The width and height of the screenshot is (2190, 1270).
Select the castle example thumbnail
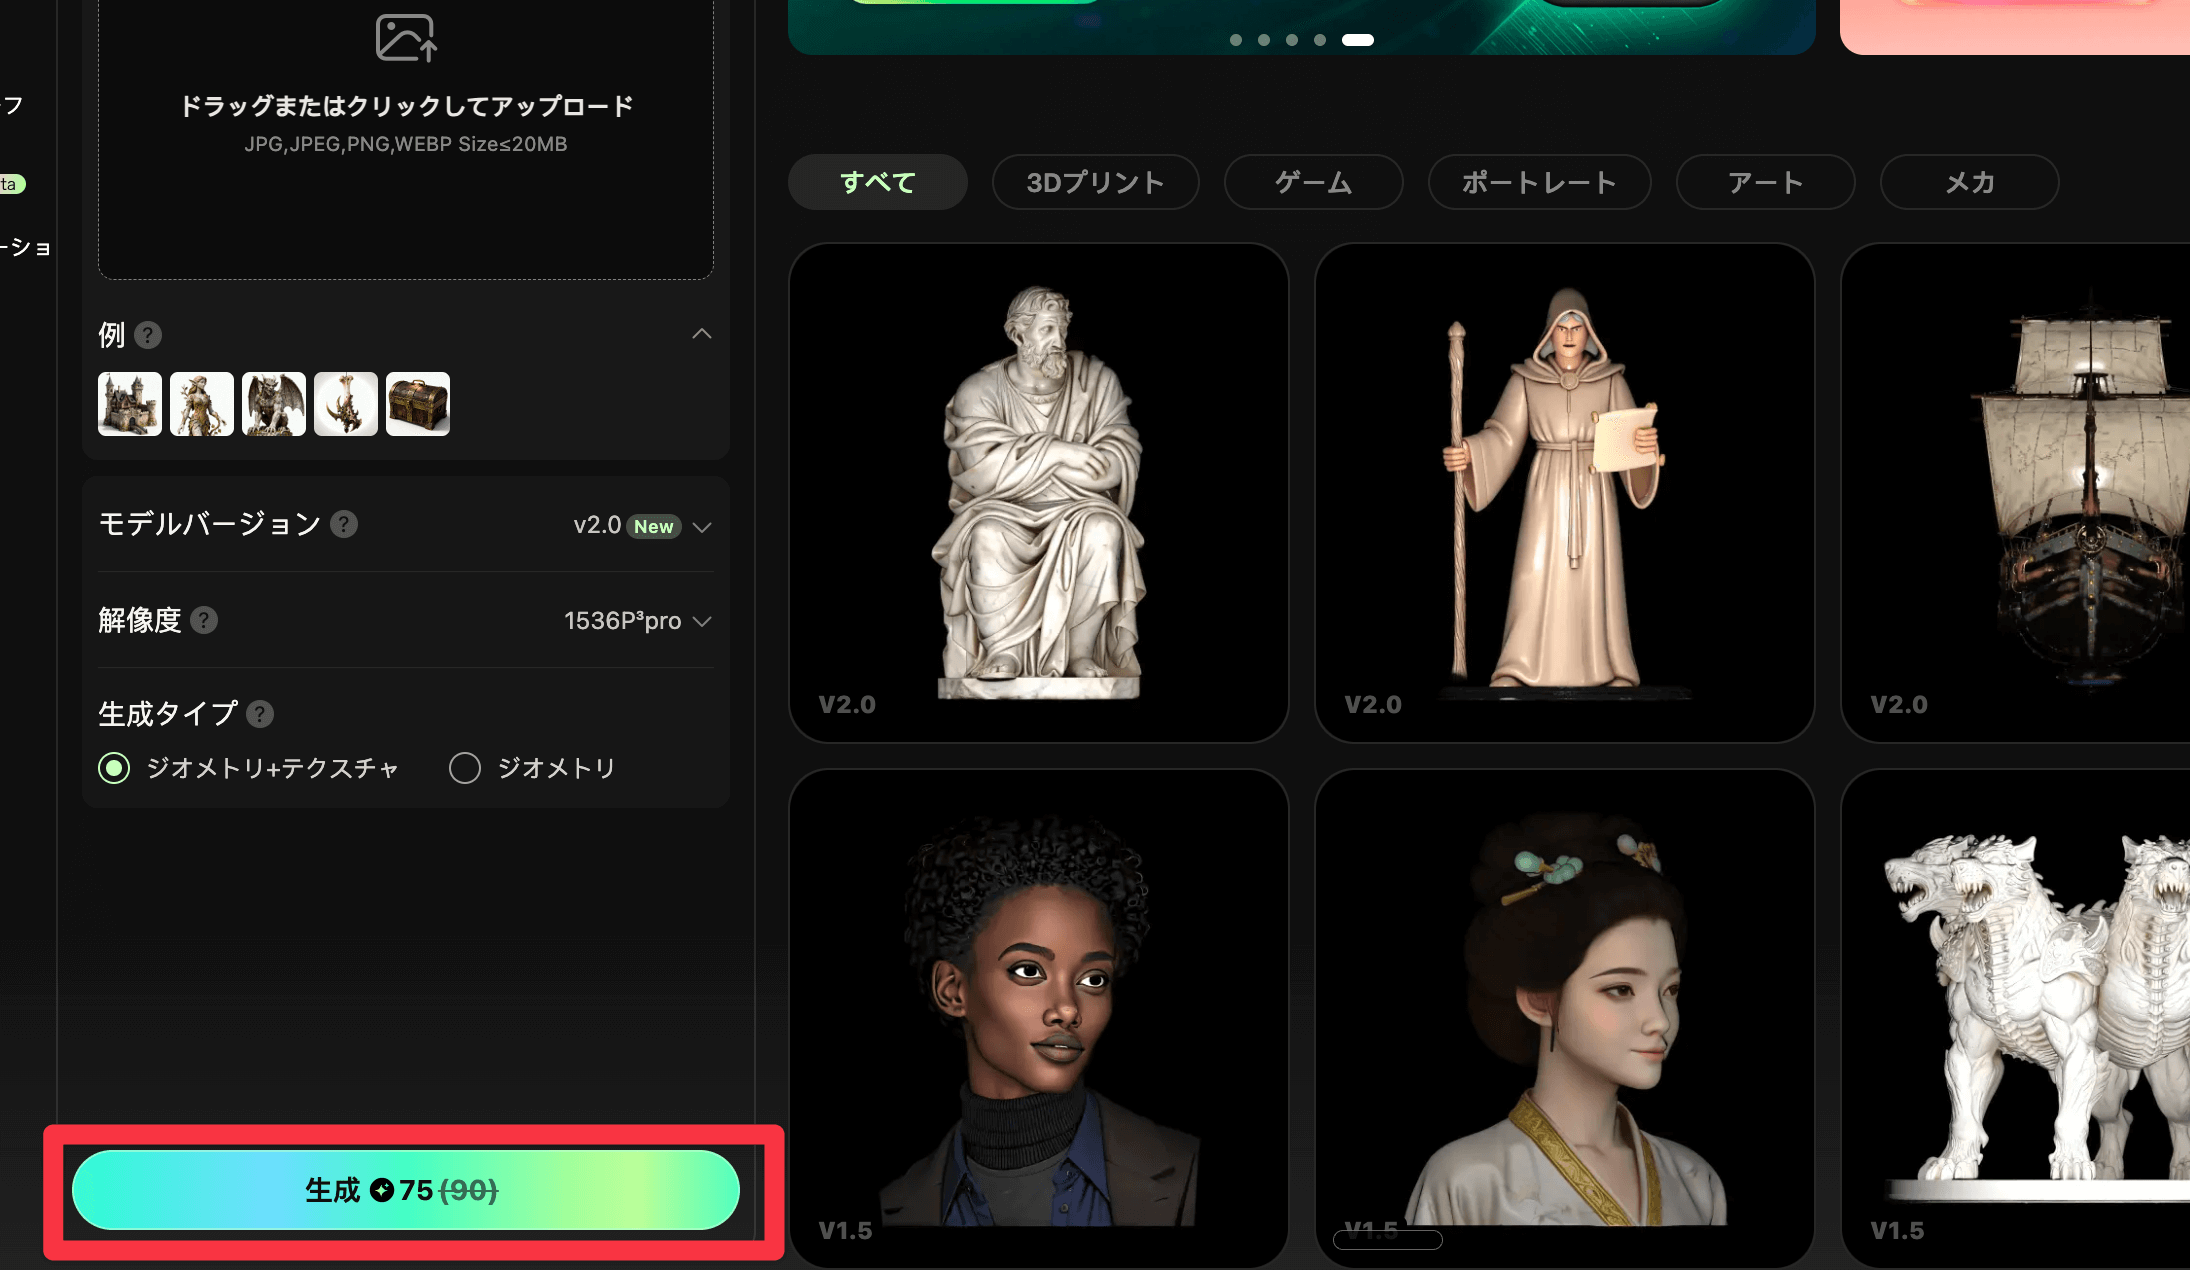click(130, 404)
